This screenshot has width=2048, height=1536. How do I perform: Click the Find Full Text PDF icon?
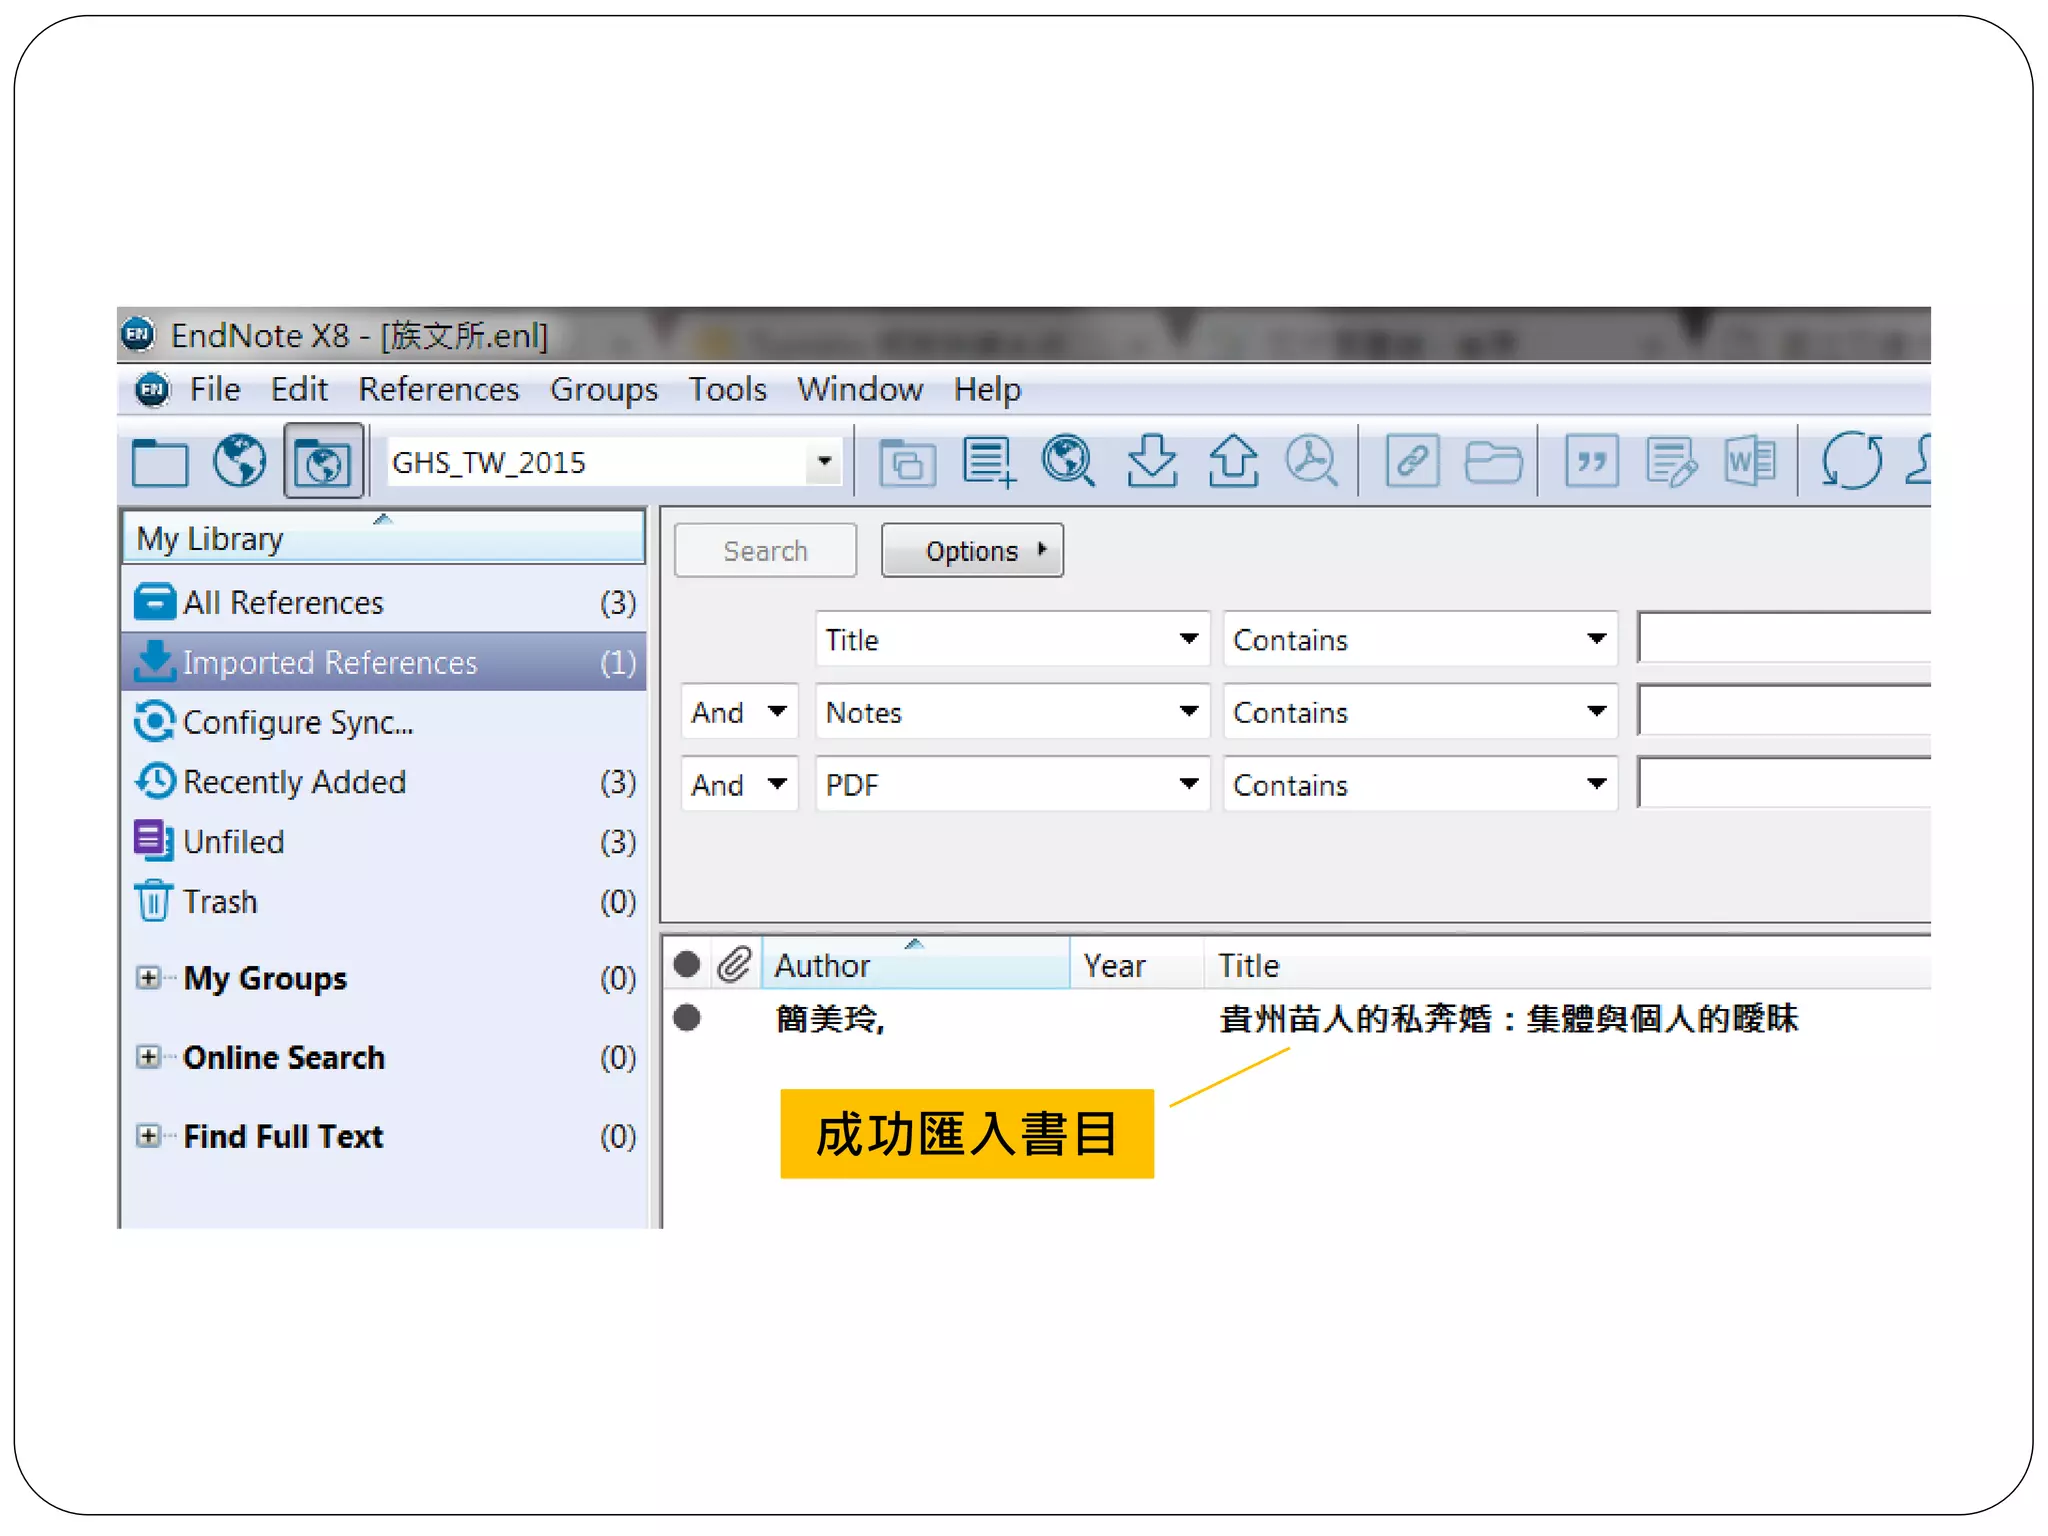1312,462
